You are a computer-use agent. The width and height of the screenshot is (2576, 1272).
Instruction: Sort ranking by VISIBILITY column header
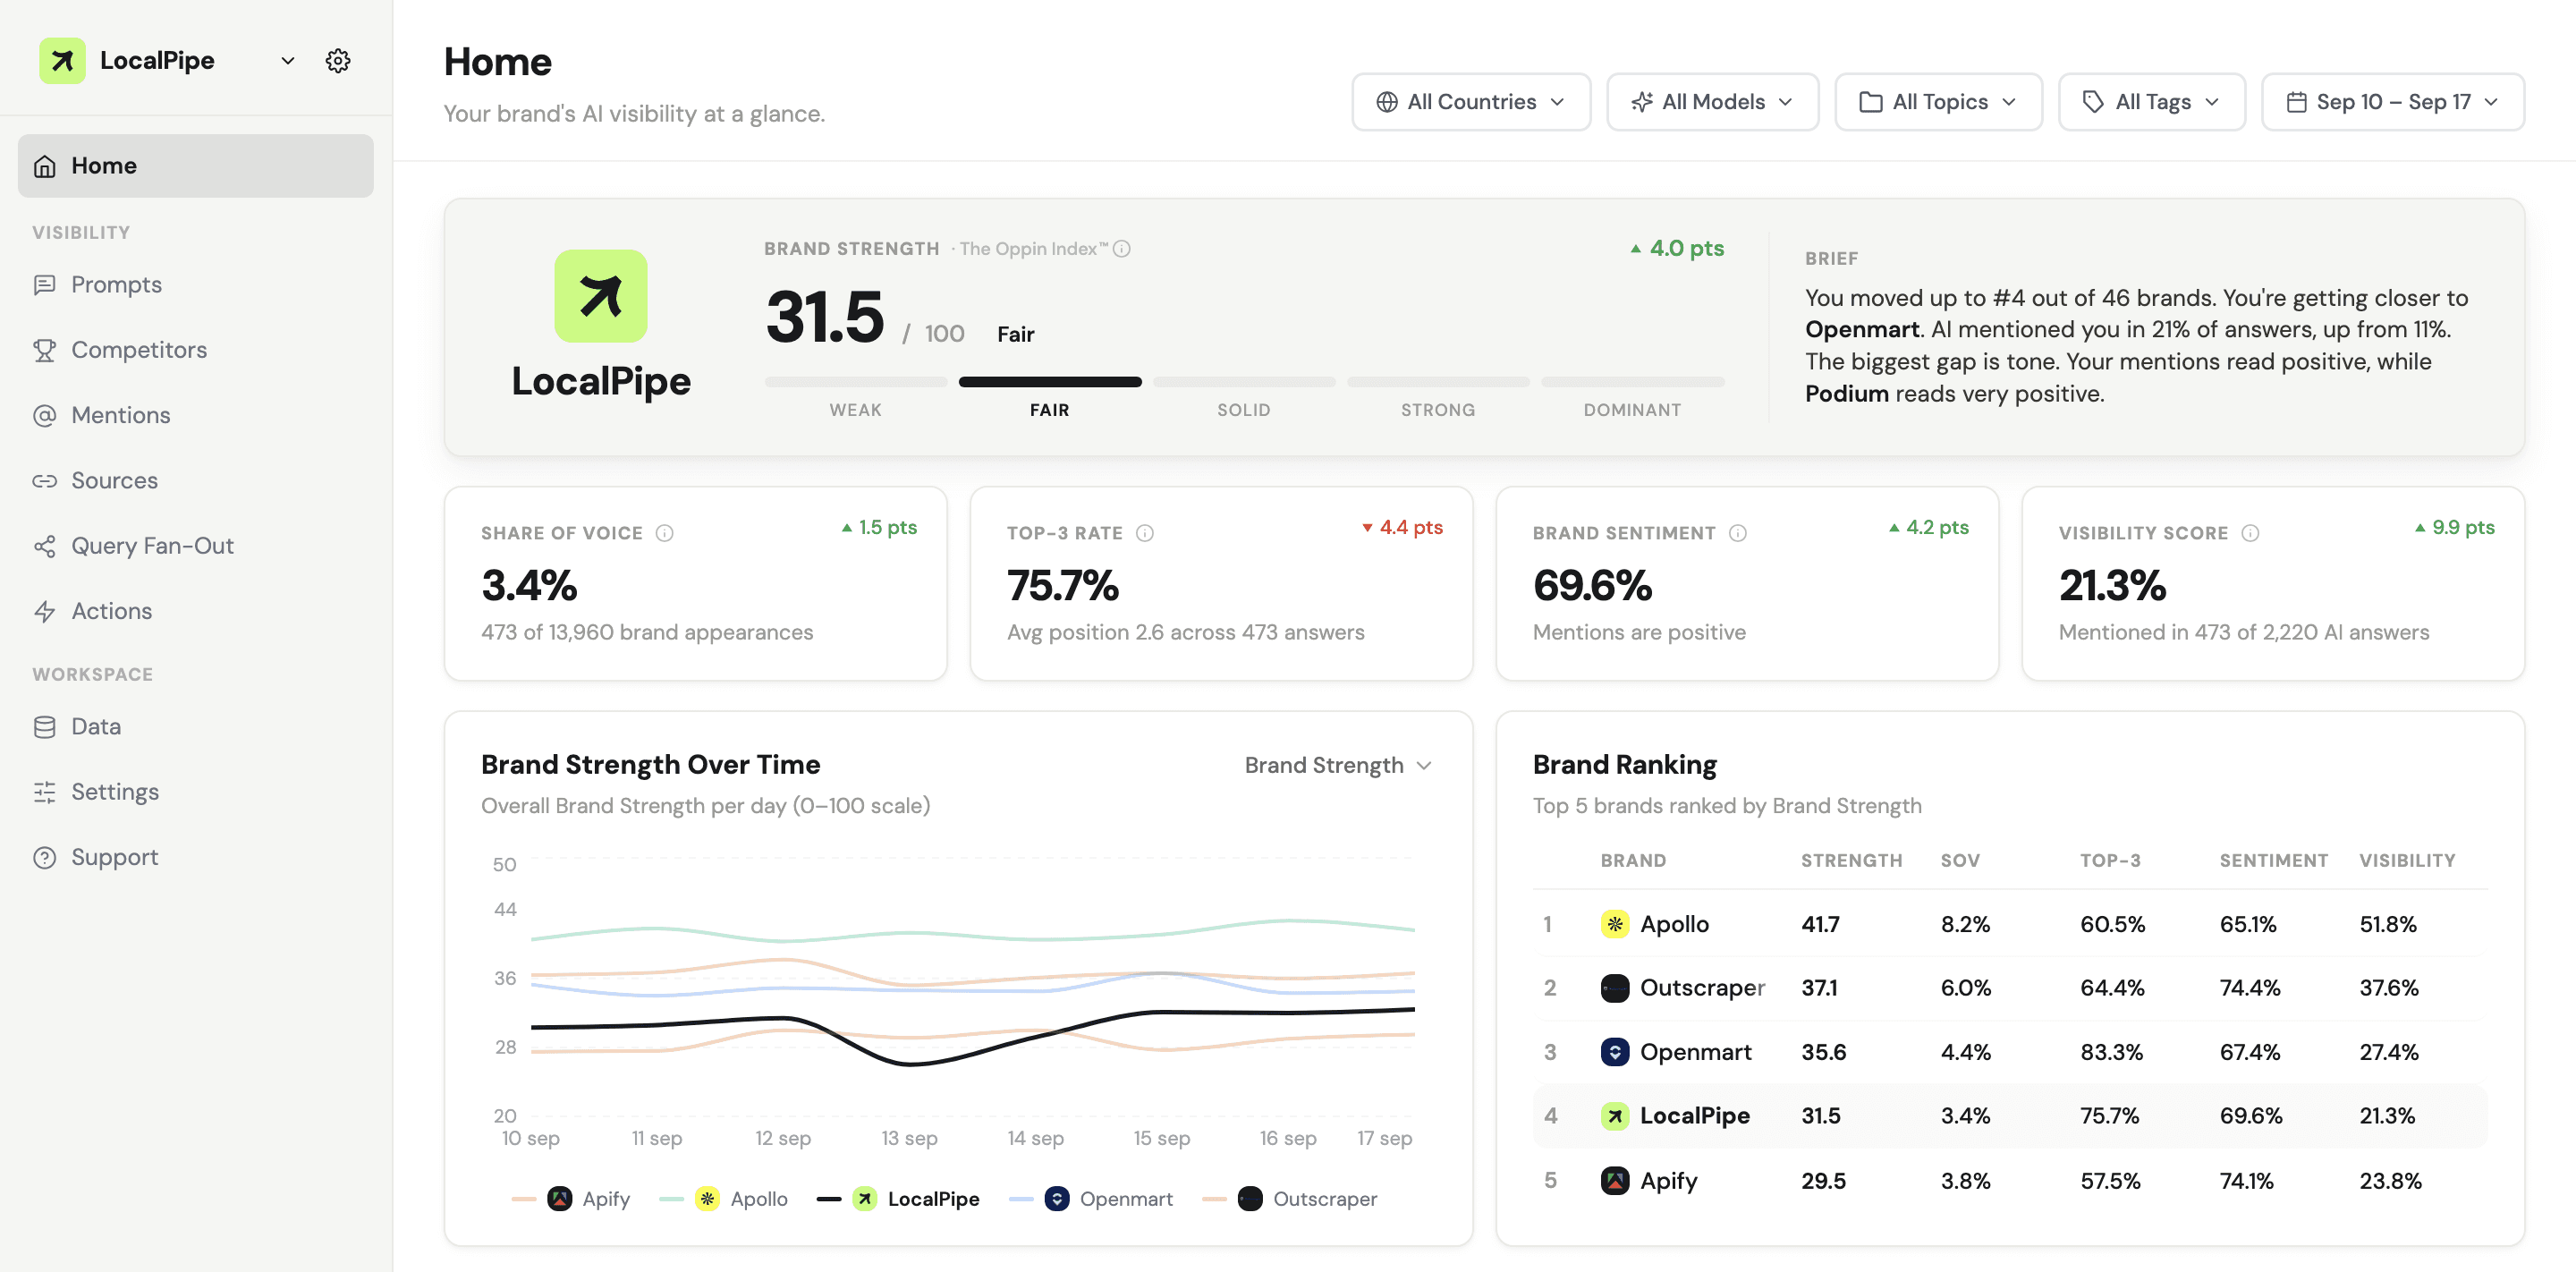[x=2407, y=861]
